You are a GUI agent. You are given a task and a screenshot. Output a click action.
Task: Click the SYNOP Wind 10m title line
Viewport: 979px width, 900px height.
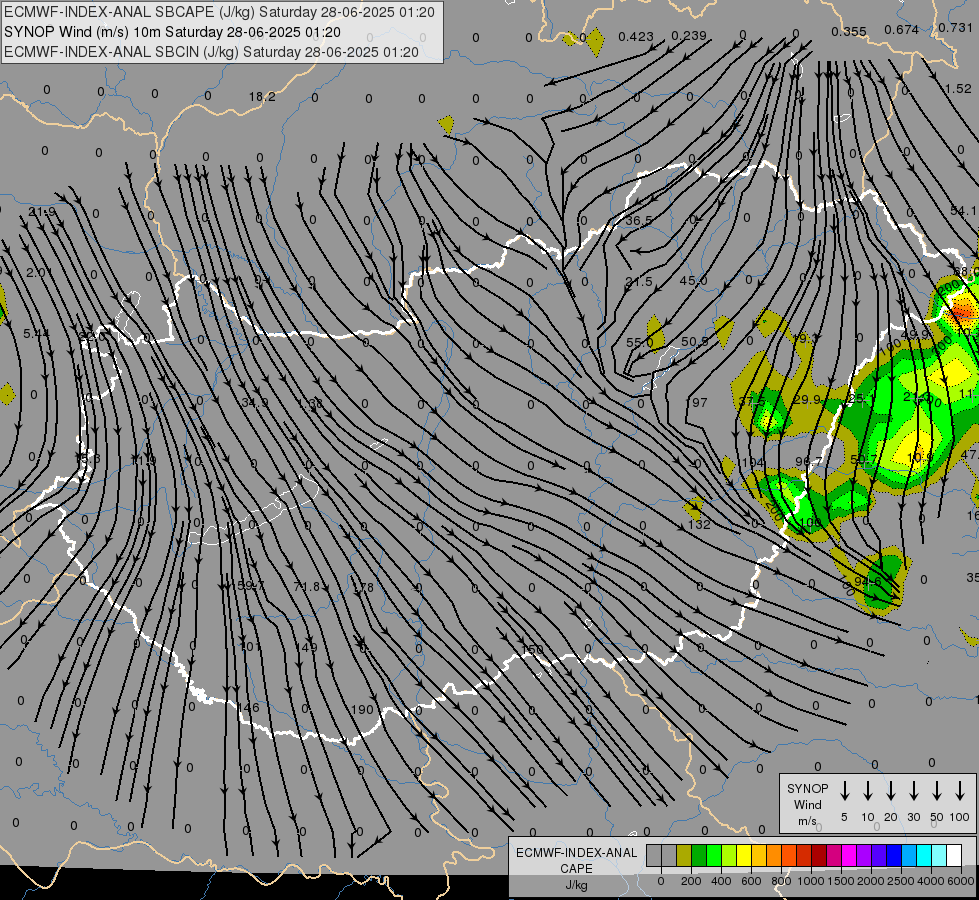172,32
